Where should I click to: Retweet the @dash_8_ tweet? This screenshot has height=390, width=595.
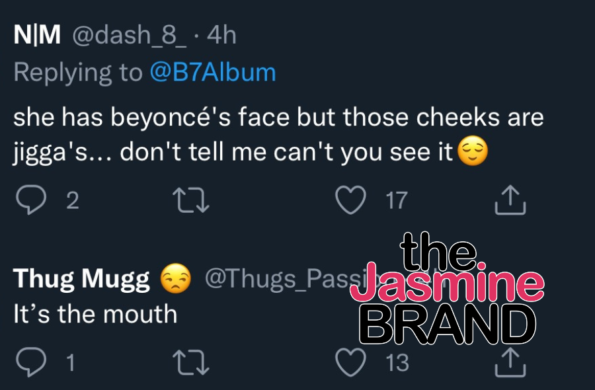pyautogui.click(x=191, y=200)
